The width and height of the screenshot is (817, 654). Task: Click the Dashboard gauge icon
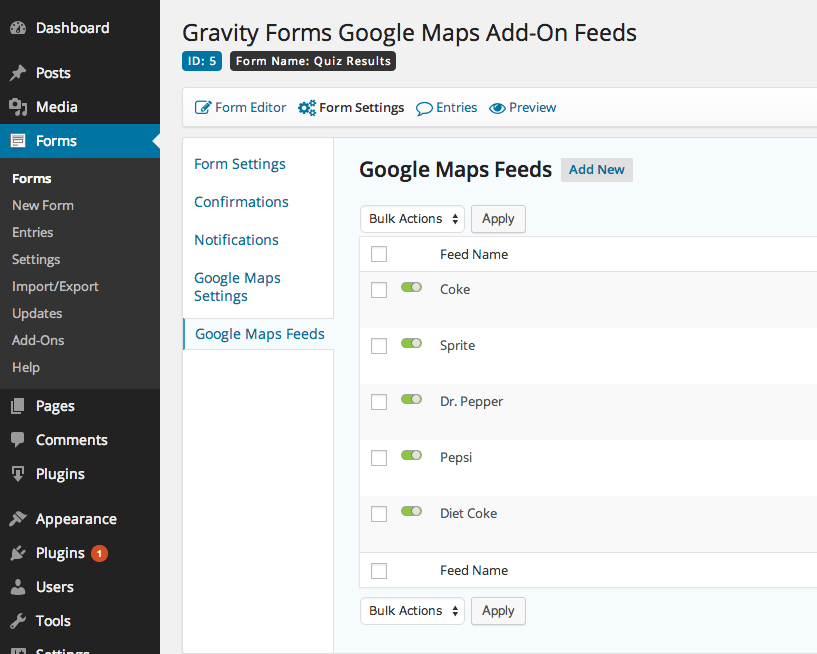pyautogui.click(x=18, y=28)
